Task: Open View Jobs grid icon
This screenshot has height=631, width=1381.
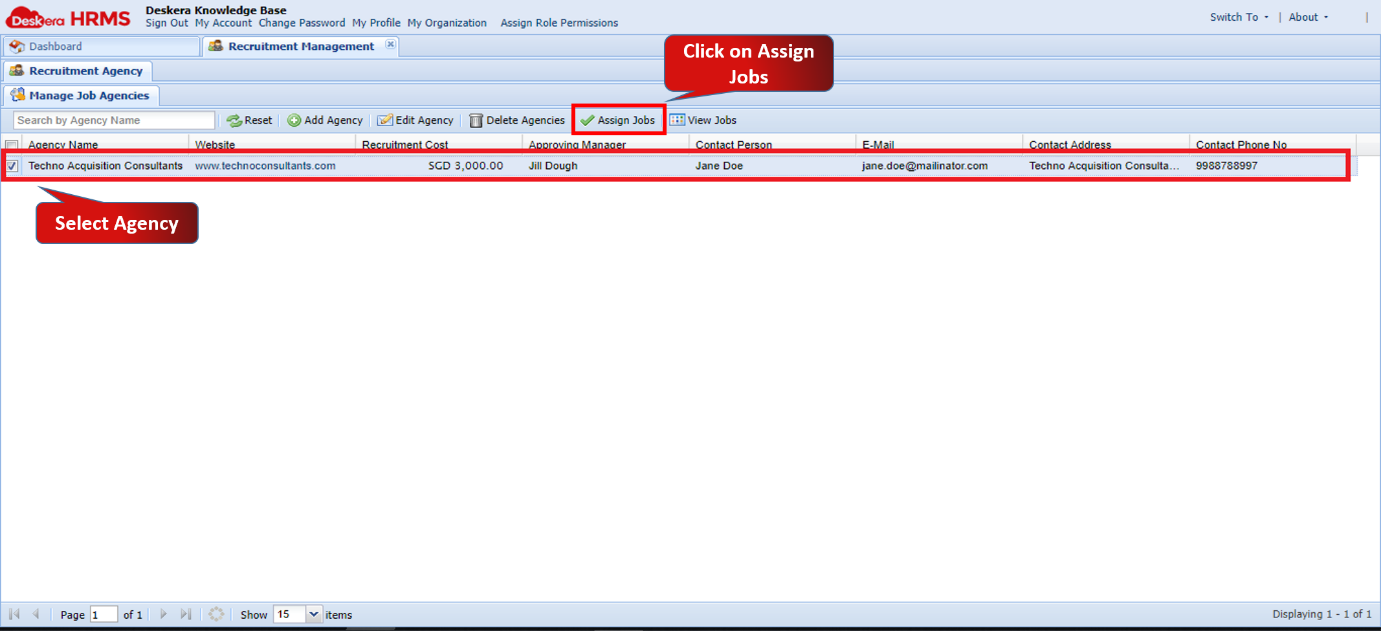Action: click(x=678, y=120)
